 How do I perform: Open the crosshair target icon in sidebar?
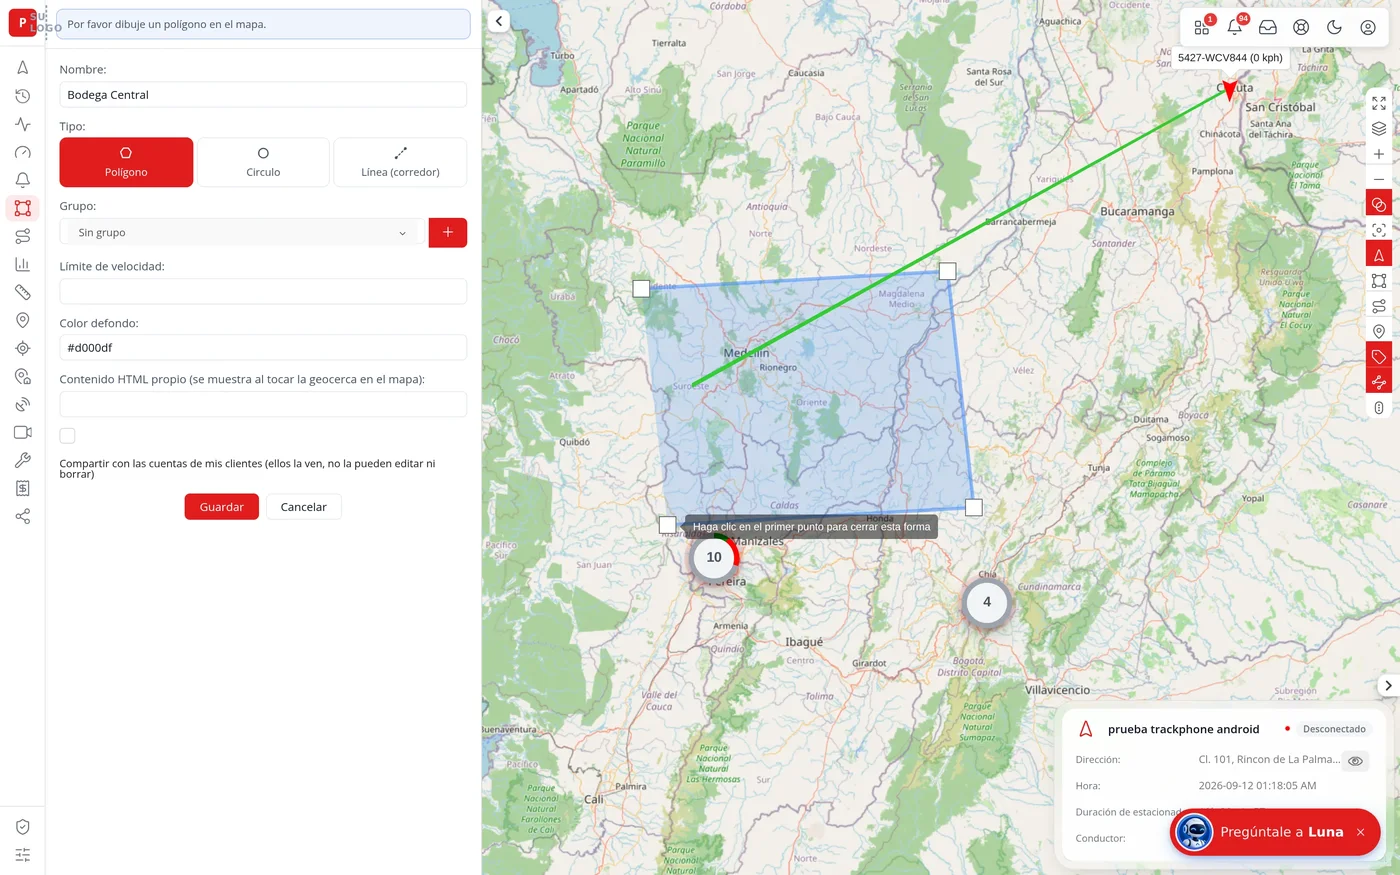click(x=22, y=348)
